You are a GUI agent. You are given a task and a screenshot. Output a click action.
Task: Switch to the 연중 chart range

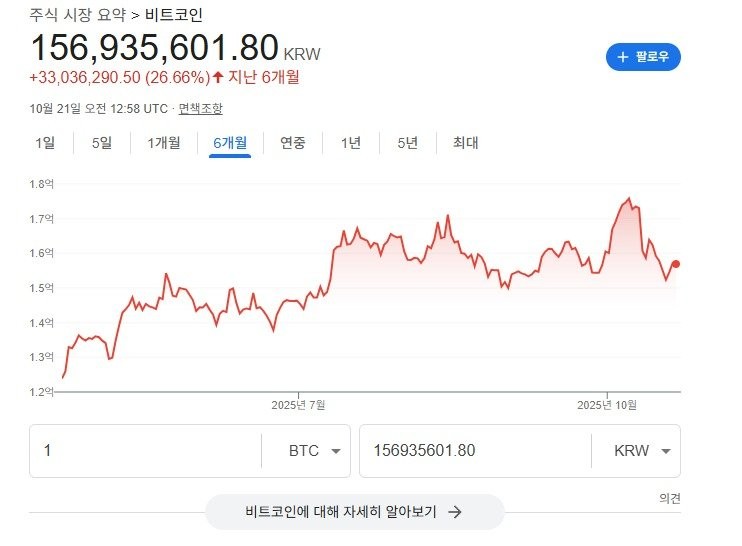tap(293, 142)
